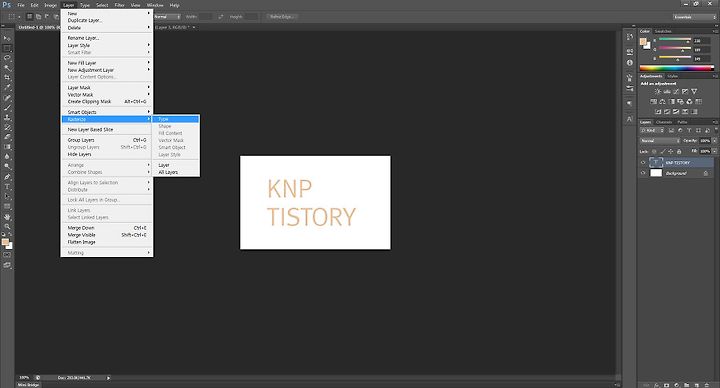Hide the Background layer eye icon
This screenshot has height=388, width=720.
(x=643, y=173)
